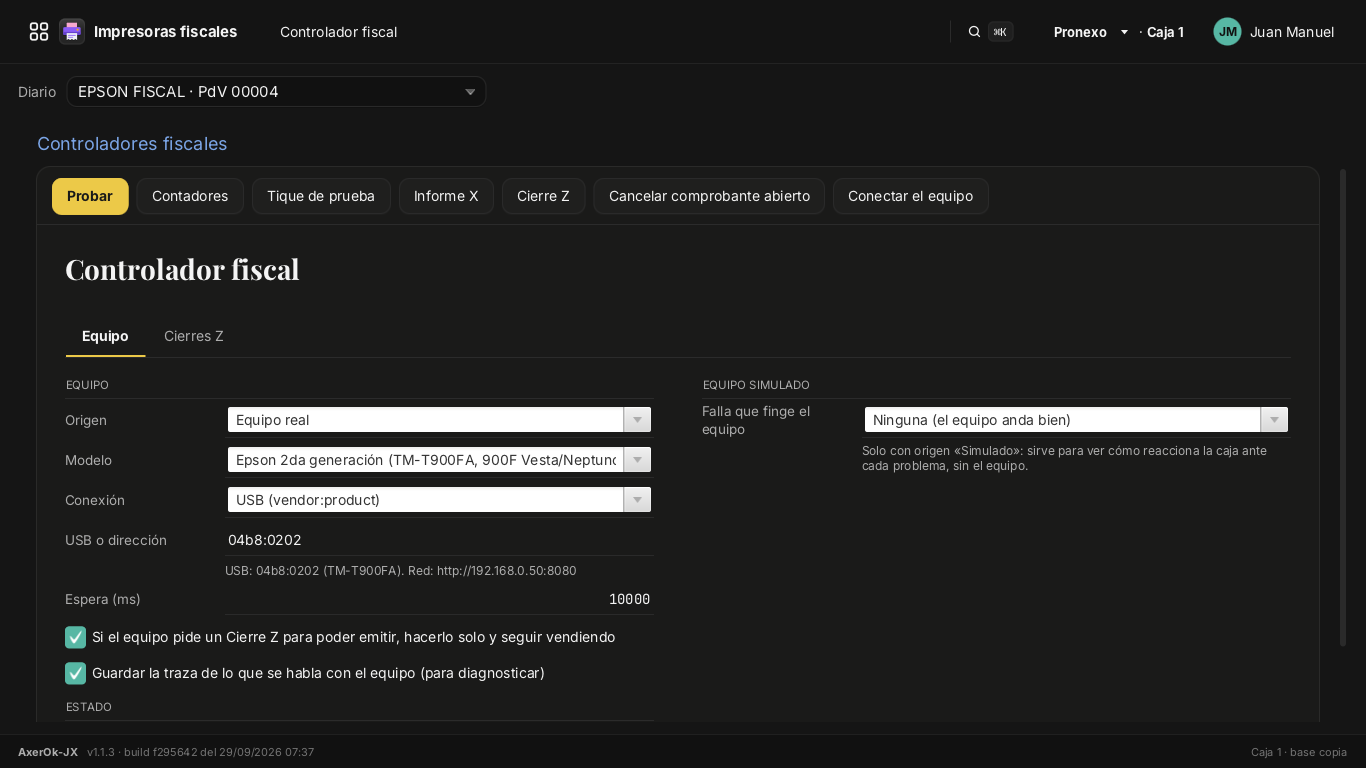Click the USB hint text with 192.168.0.50
This screenshot has width=1366, height=768.
pos(400,571)
